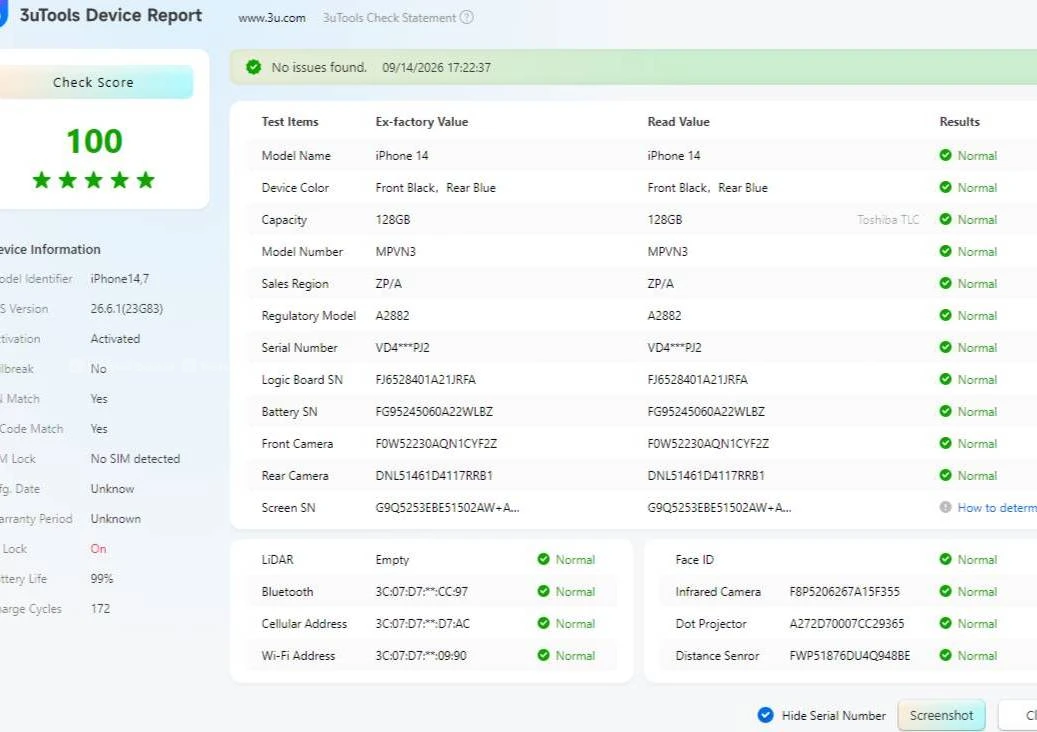Click Normal check icon in Front Camera row
1037x732 pixels.
pos(945,443)
